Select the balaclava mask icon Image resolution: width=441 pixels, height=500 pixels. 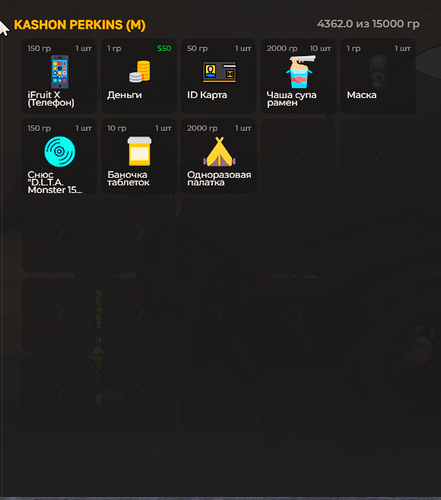(379, 72)
